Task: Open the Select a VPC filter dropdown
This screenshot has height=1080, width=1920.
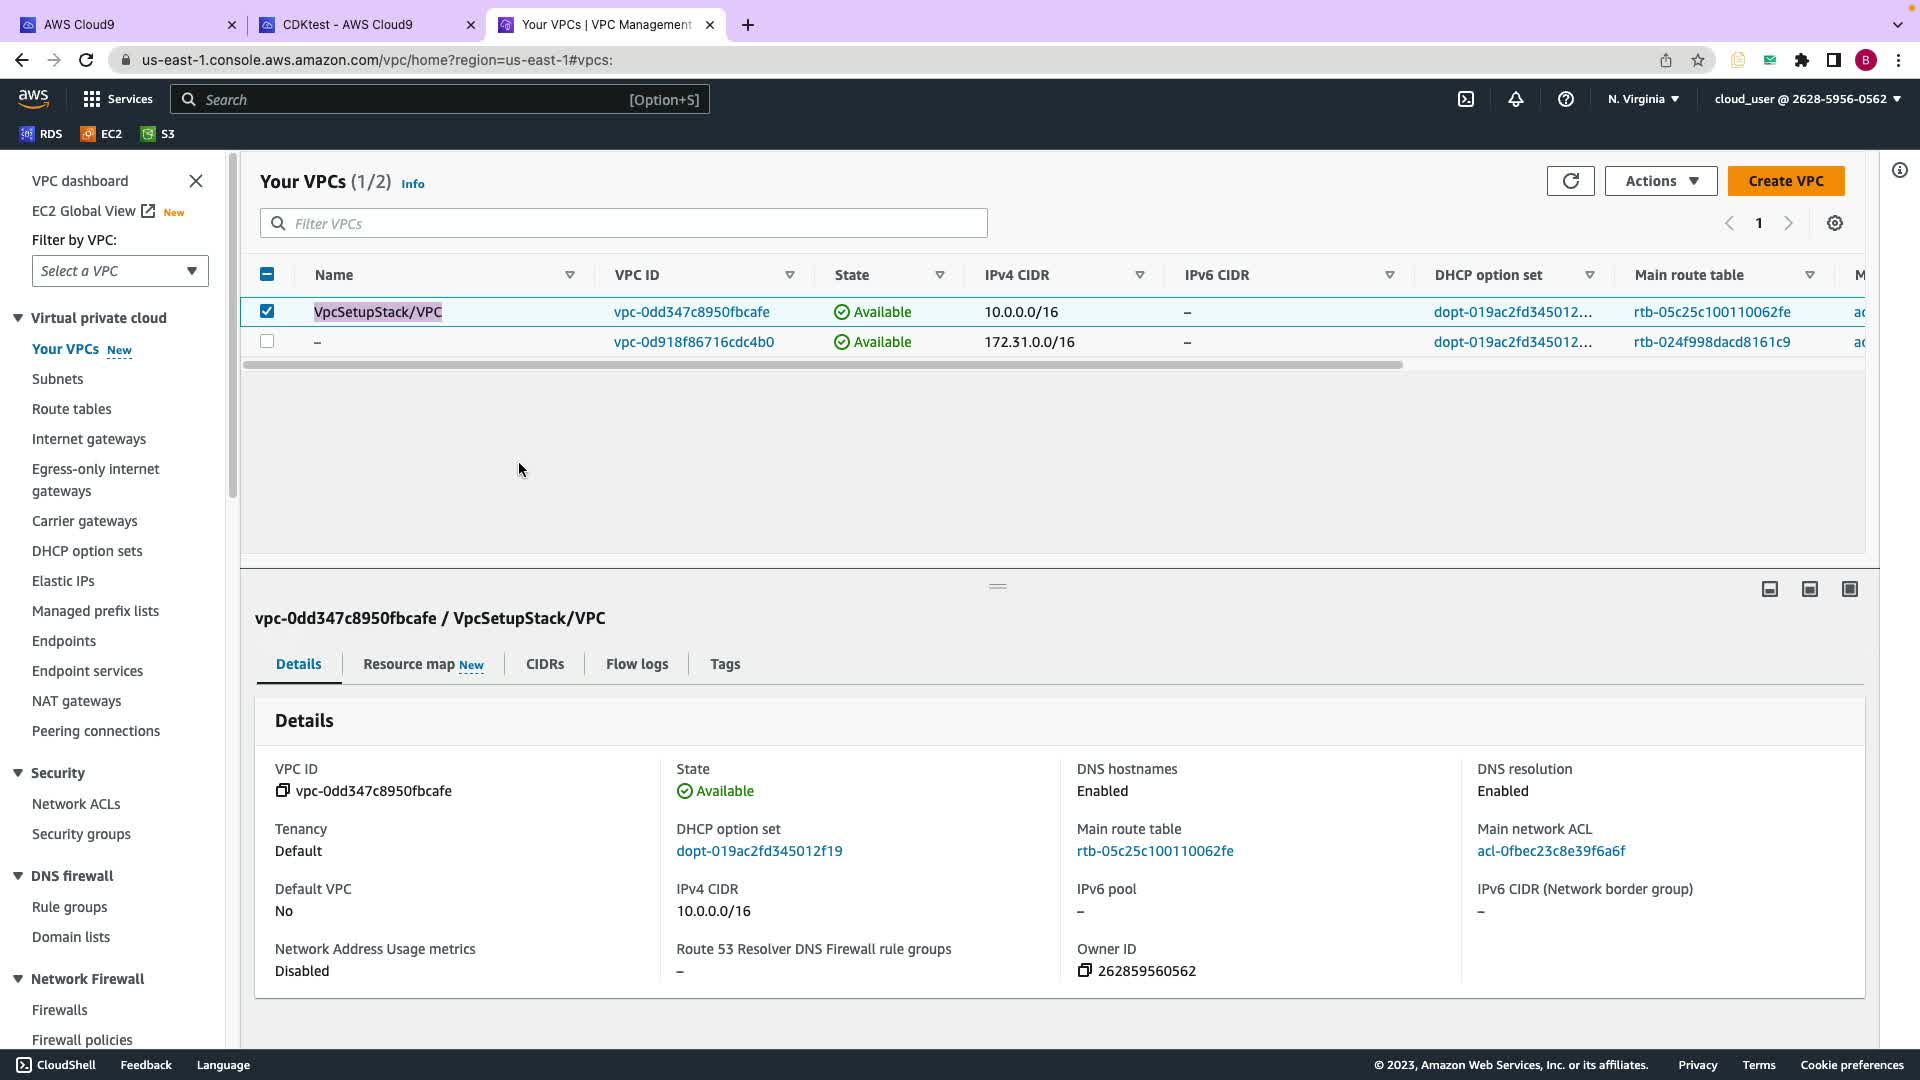Action: (x=120, y=271)
